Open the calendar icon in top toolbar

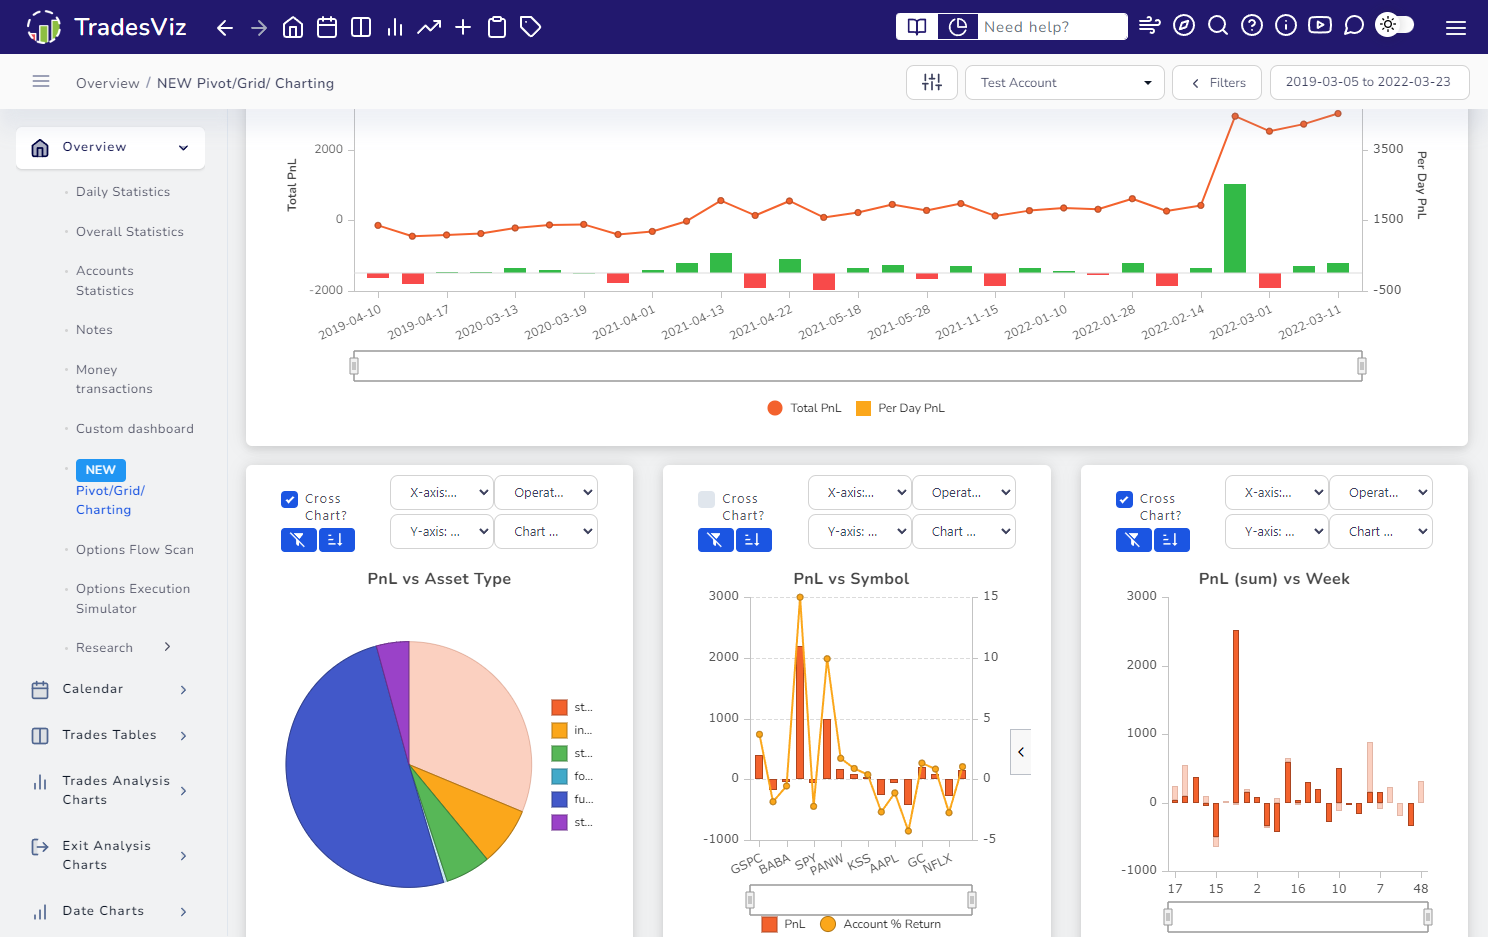327,27
